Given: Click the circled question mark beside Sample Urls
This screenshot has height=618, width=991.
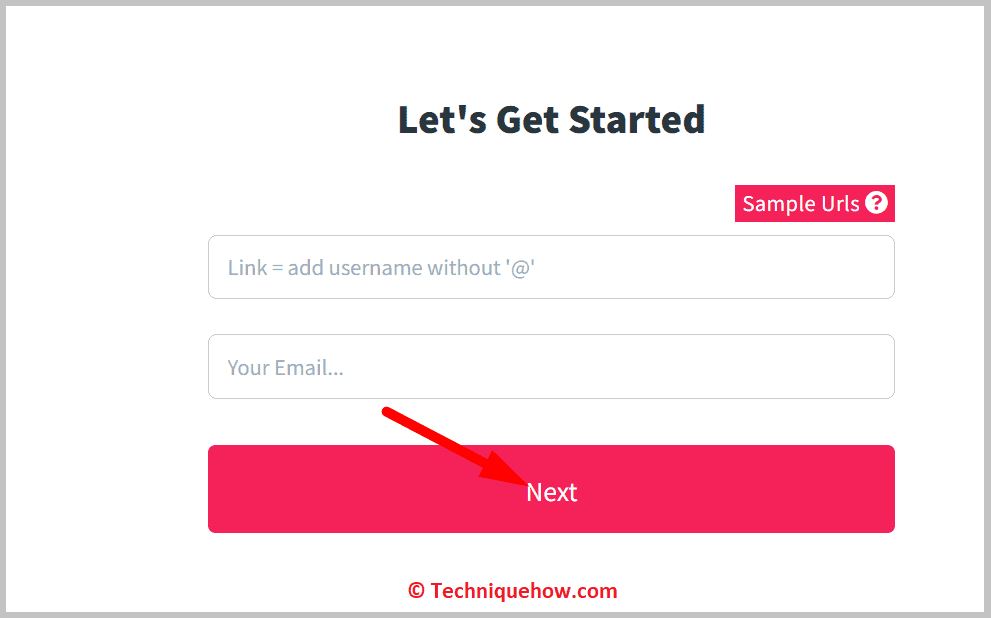Looking at the screenshot, I should 876,203.
